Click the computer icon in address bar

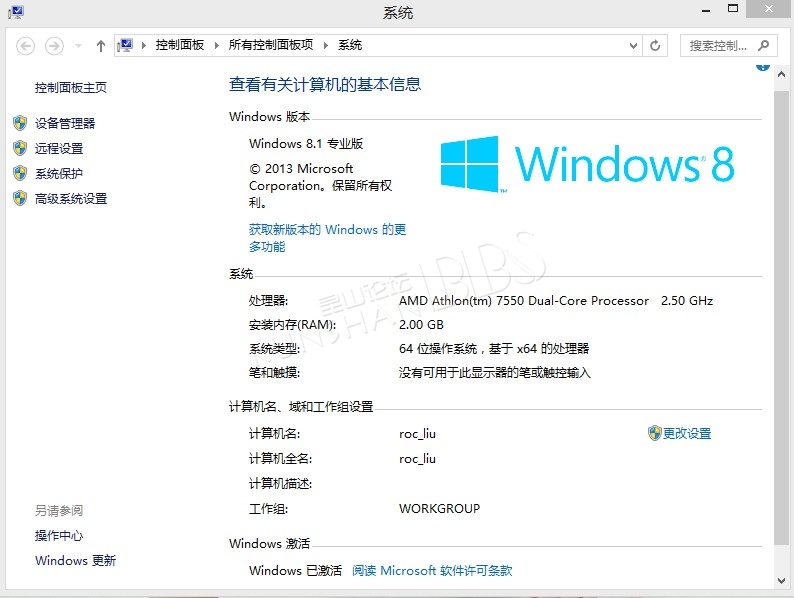[x=125, y=46]
